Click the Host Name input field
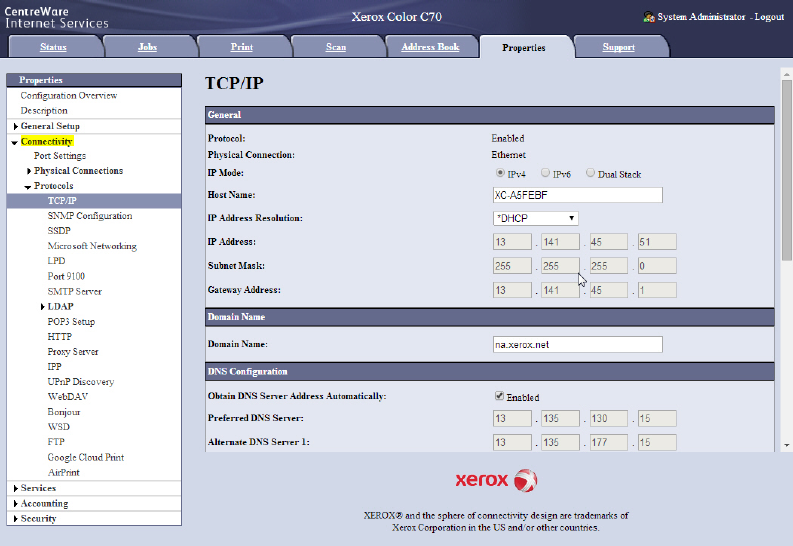 tap(577, 195)
